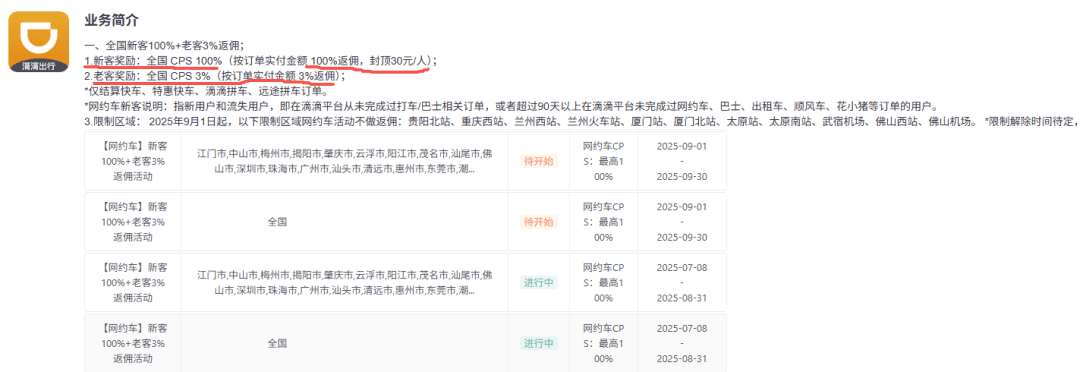The image size is (1080, 372).
Task: Click 待开始 status badge in the 全国 row
Action: tap(539, 222)
